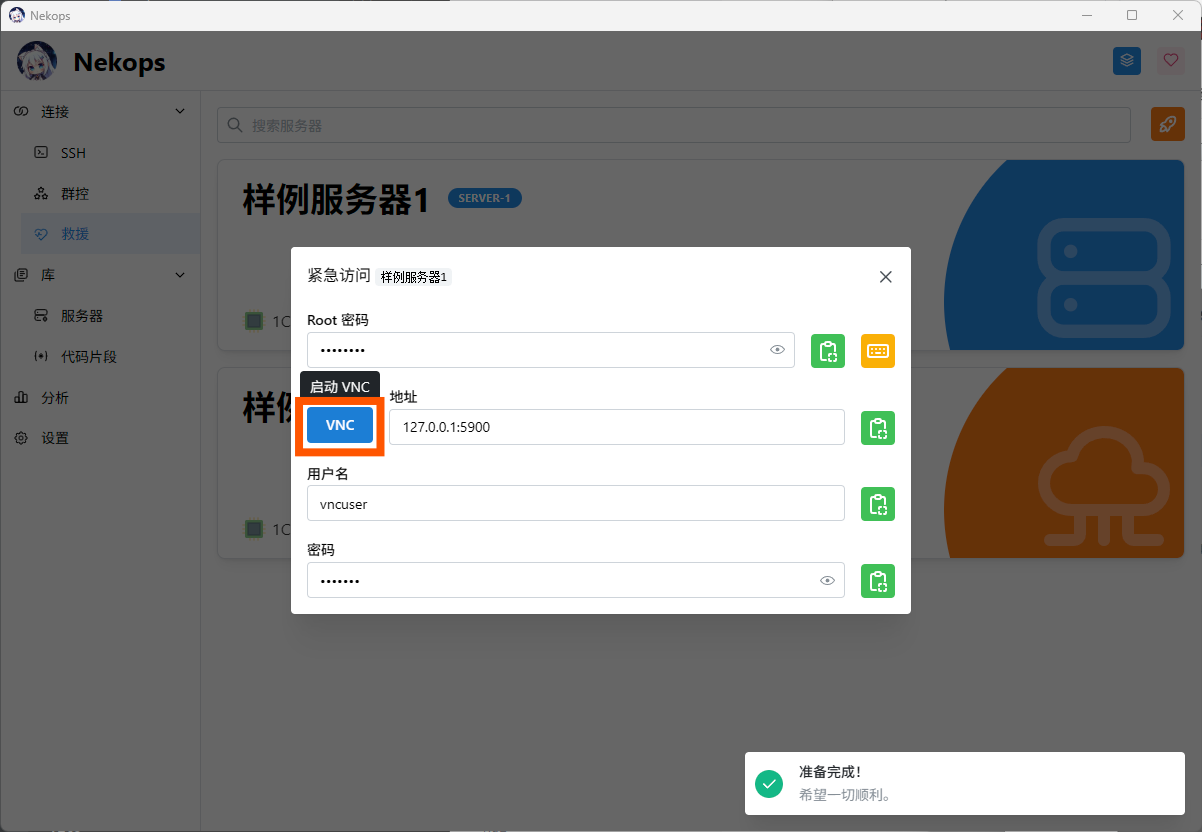1202x832 pixels.
Task: Click the pink heart icon in header
Action: (1170, 61)
